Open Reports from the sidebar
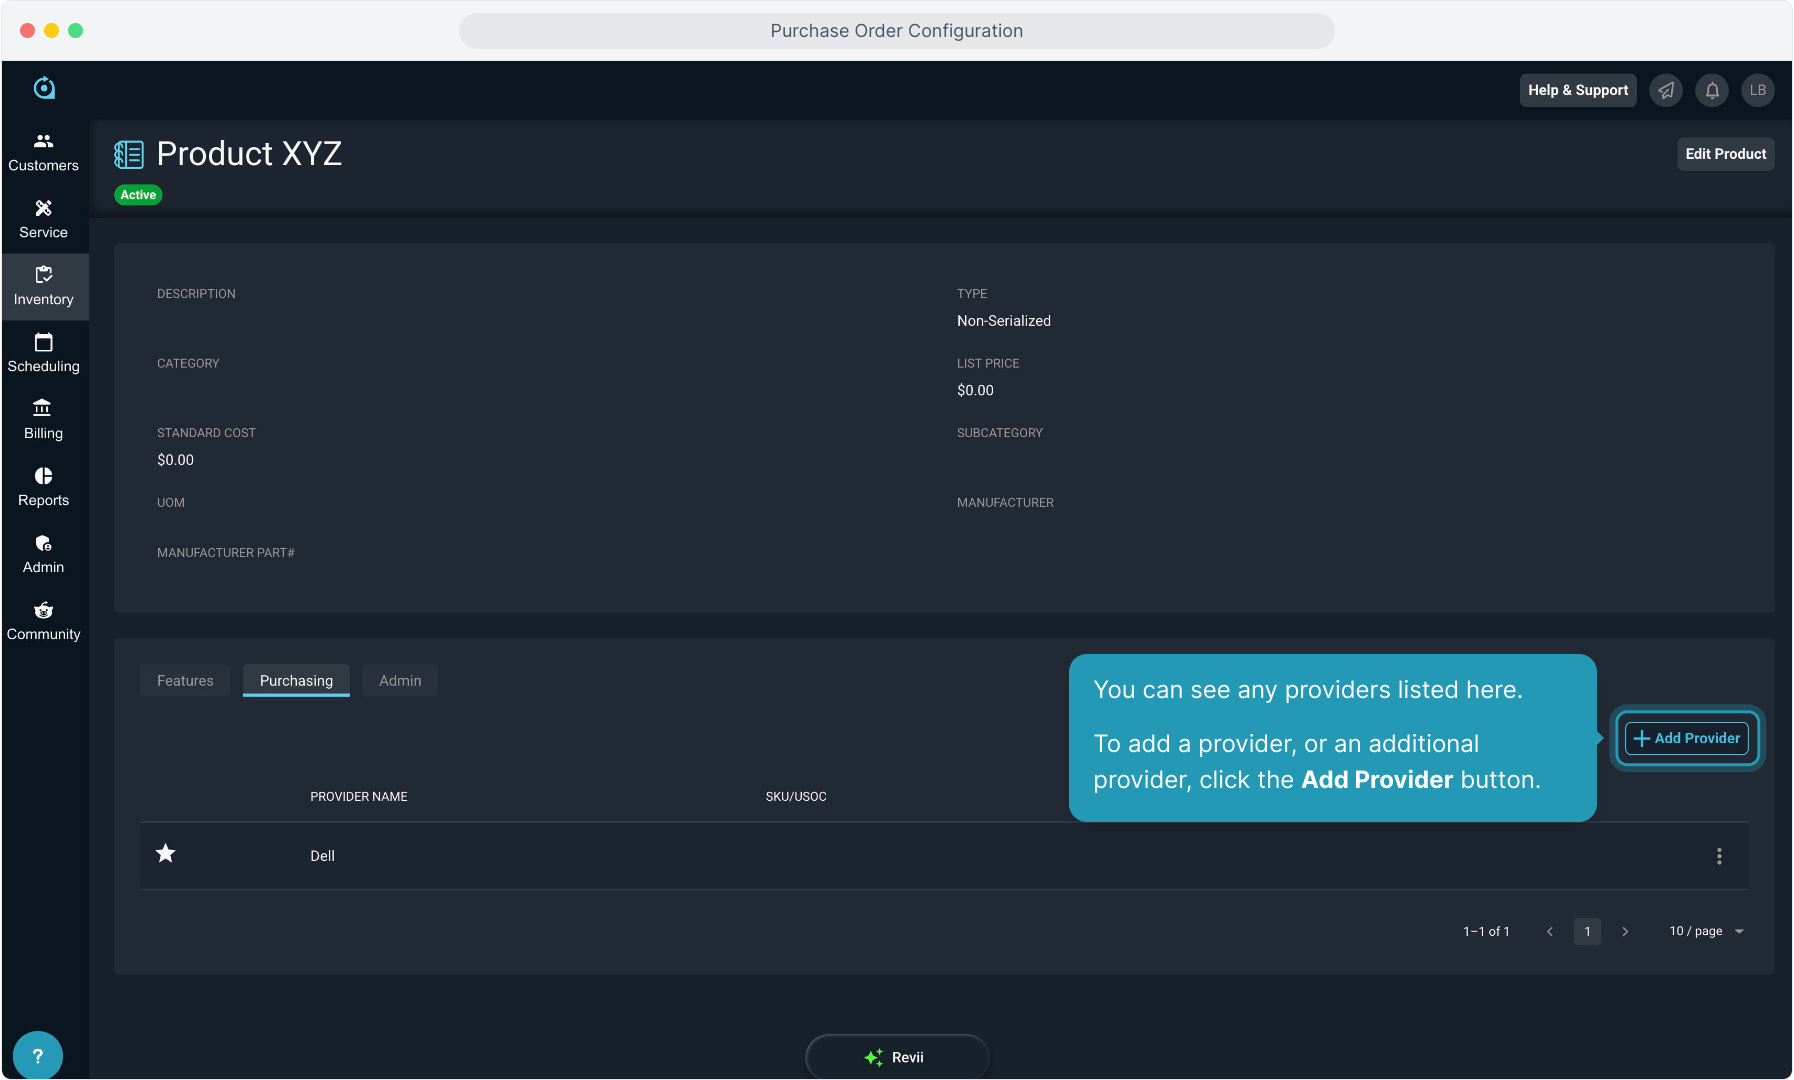 tap(44, 487)
